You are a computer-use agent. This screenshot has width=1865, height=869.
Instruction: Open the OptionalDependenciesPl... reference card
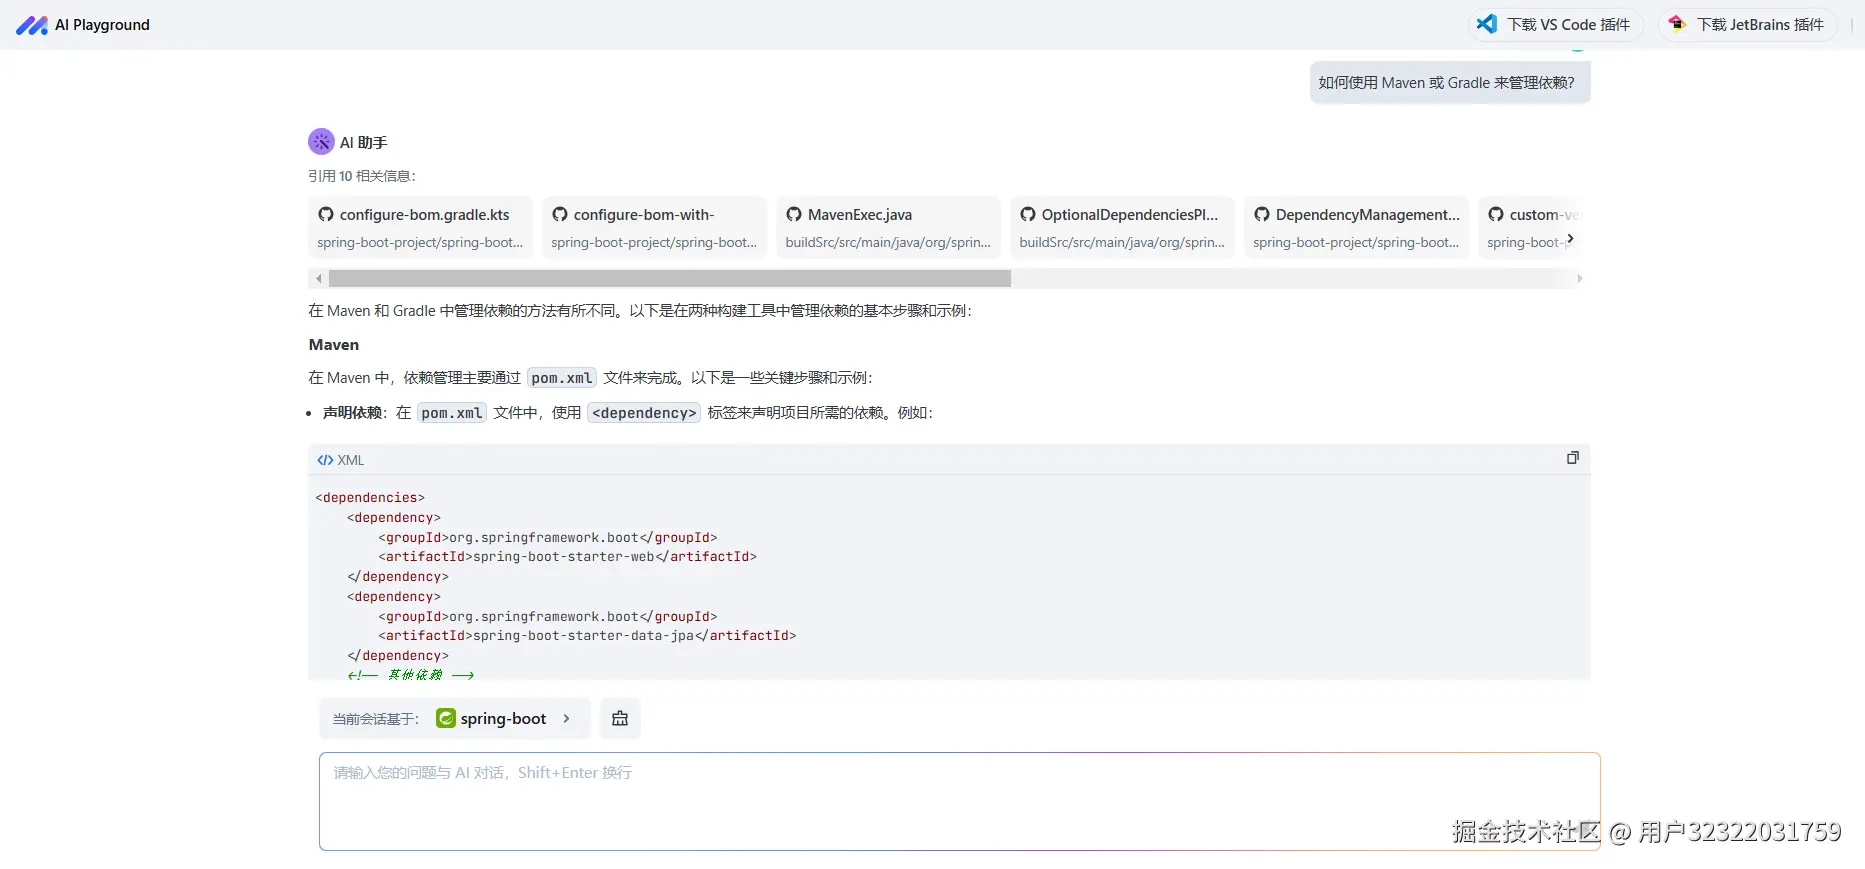tap(1122, 228)
